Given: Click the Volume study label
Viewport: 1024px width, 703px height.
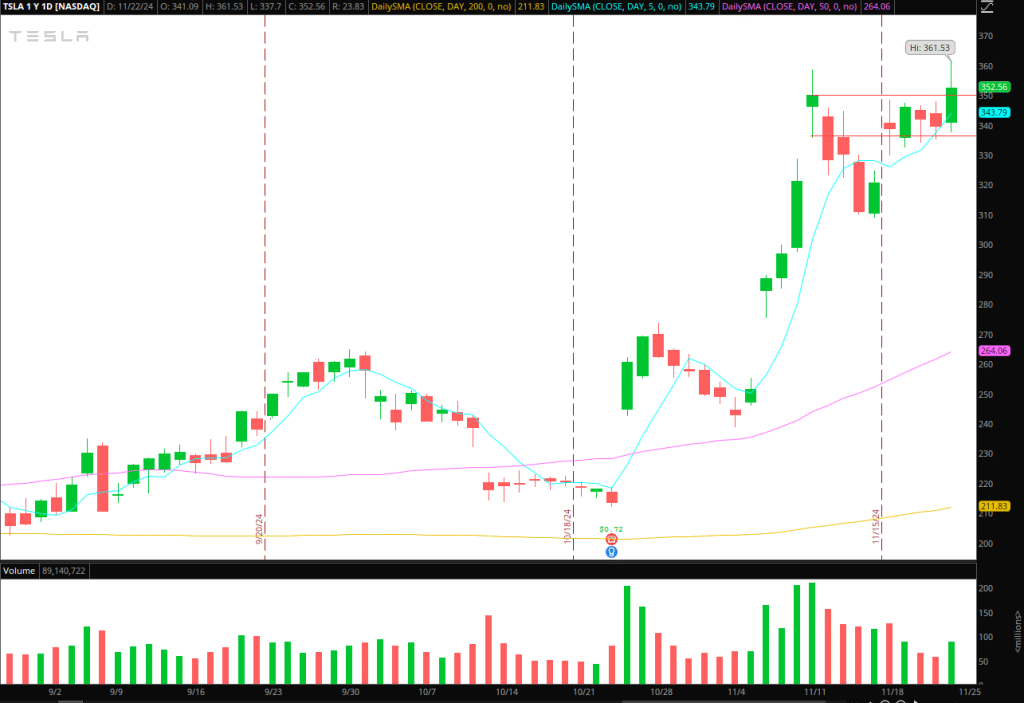Looking at the screenshot, I should click(x=19, y=571).
